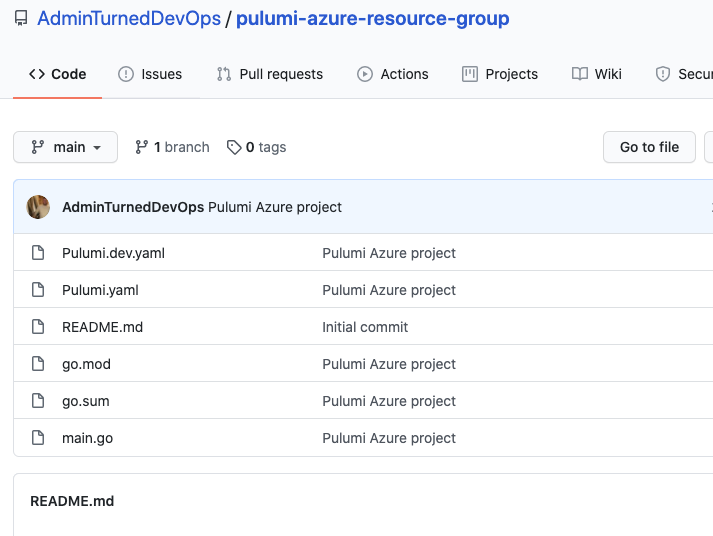Open the Wiki tab
The width and height of the screenshot is (713, 536).
click(x=597, y=74)
